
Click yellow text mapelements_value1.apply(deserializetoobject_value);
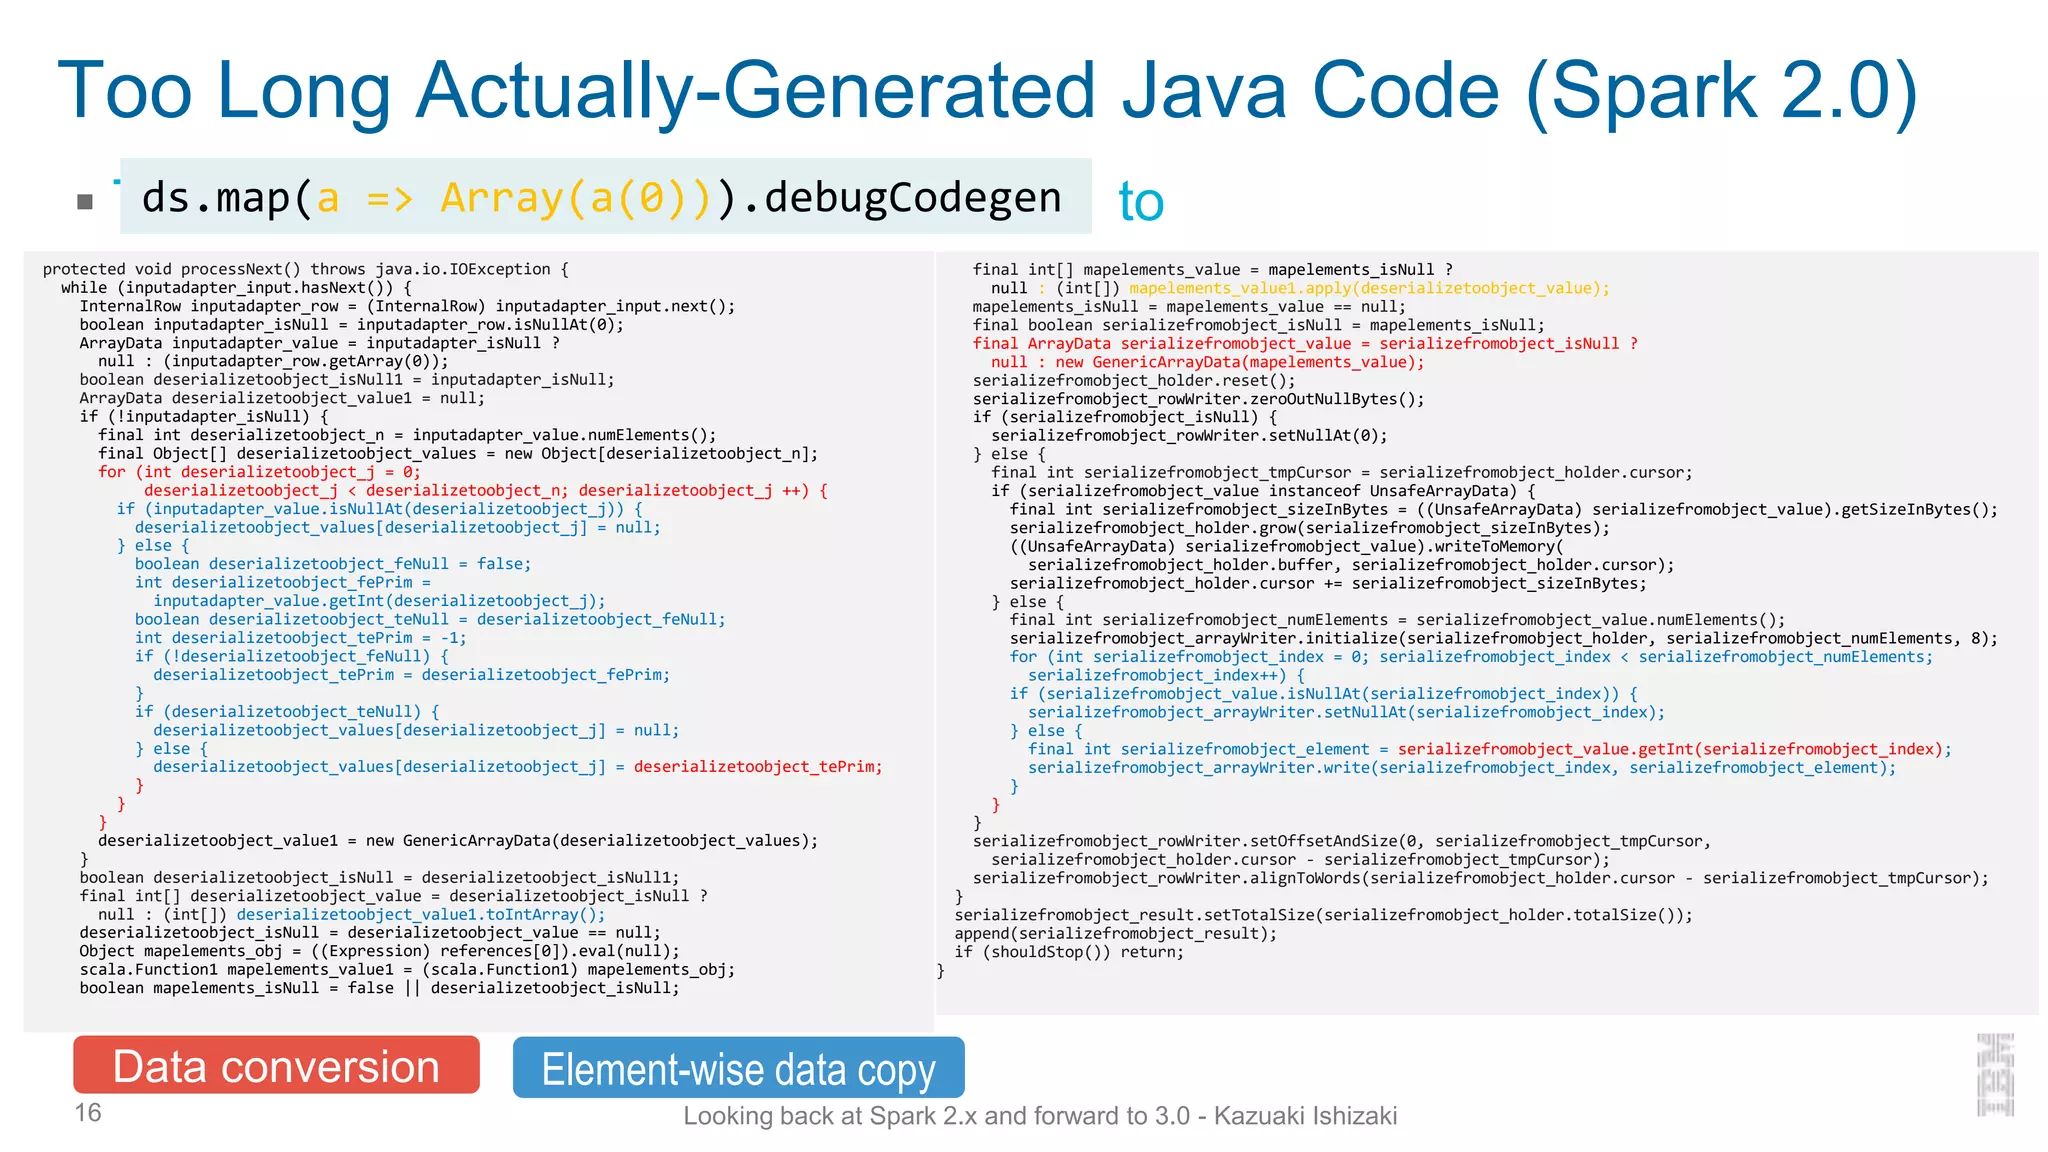(x=1370, y=288)
